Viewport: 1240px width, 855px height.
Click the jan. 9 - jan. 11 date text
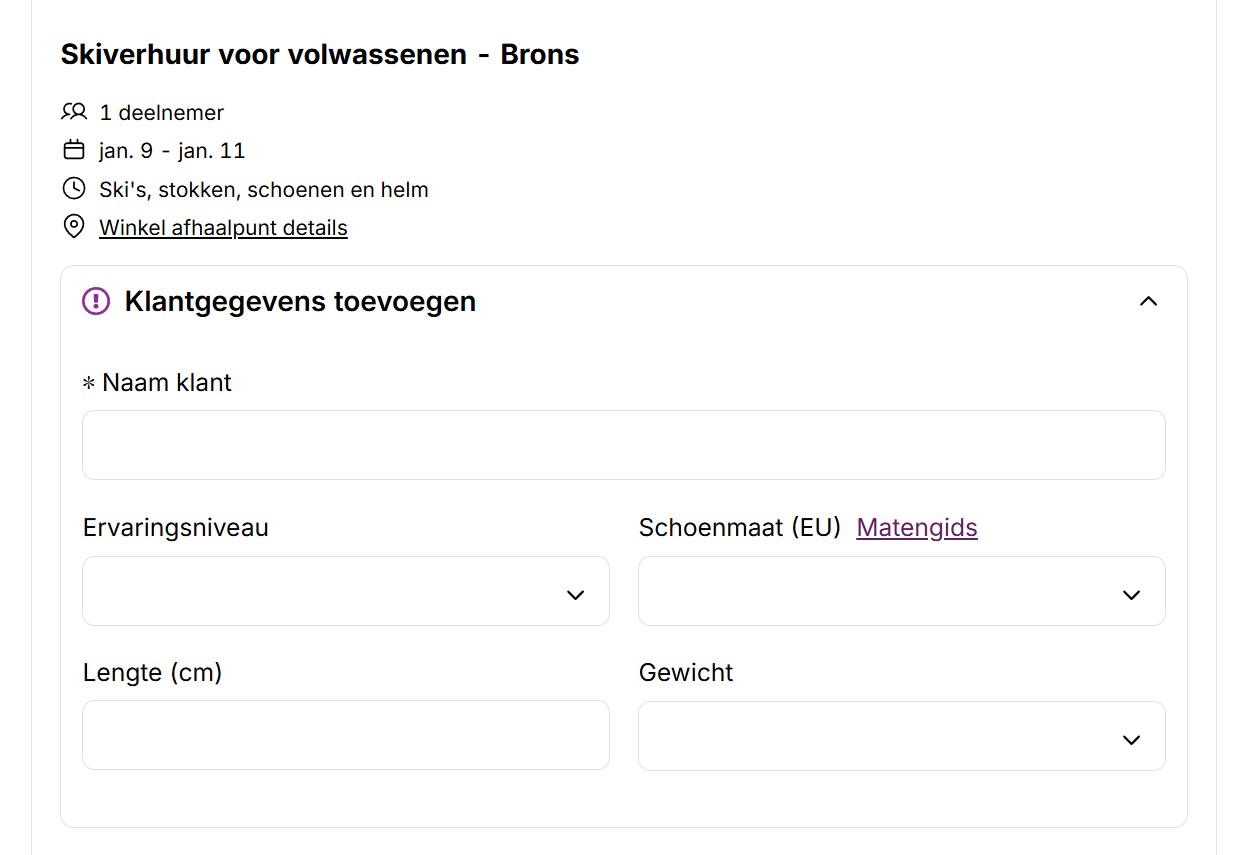[172, 150]
